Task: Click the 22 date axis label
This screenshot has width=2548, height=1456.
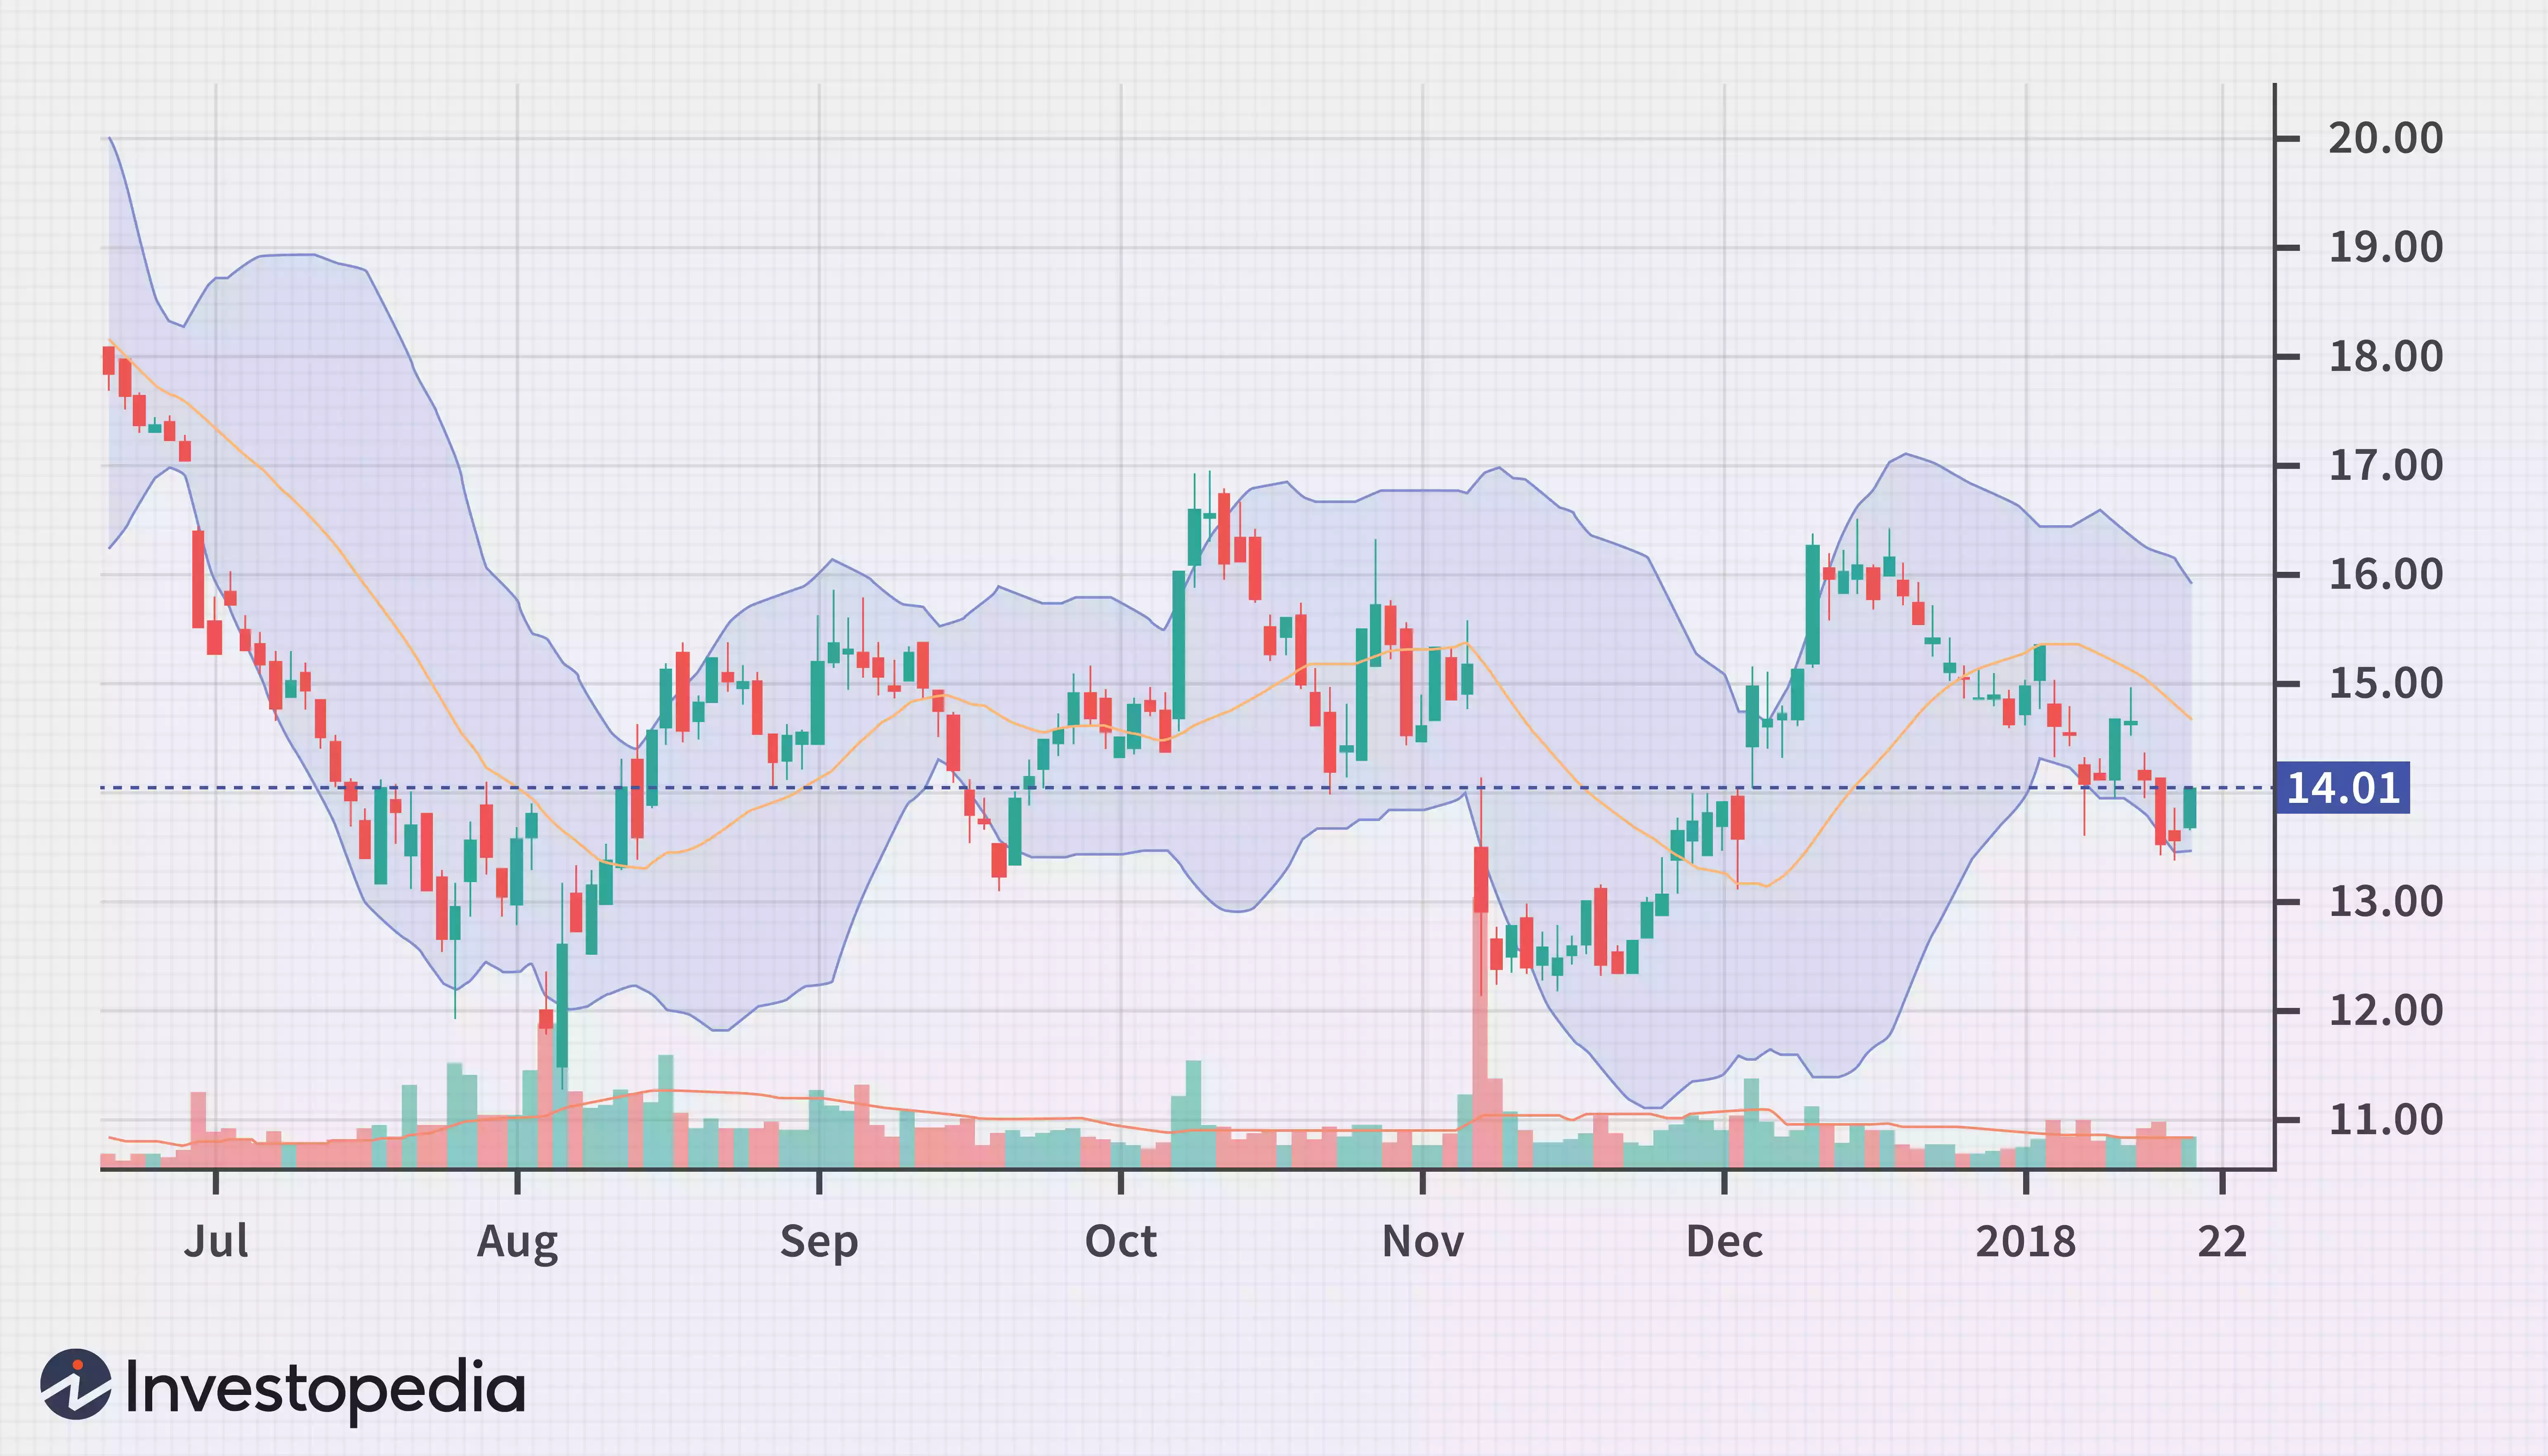Action: click(2222, 1241)
